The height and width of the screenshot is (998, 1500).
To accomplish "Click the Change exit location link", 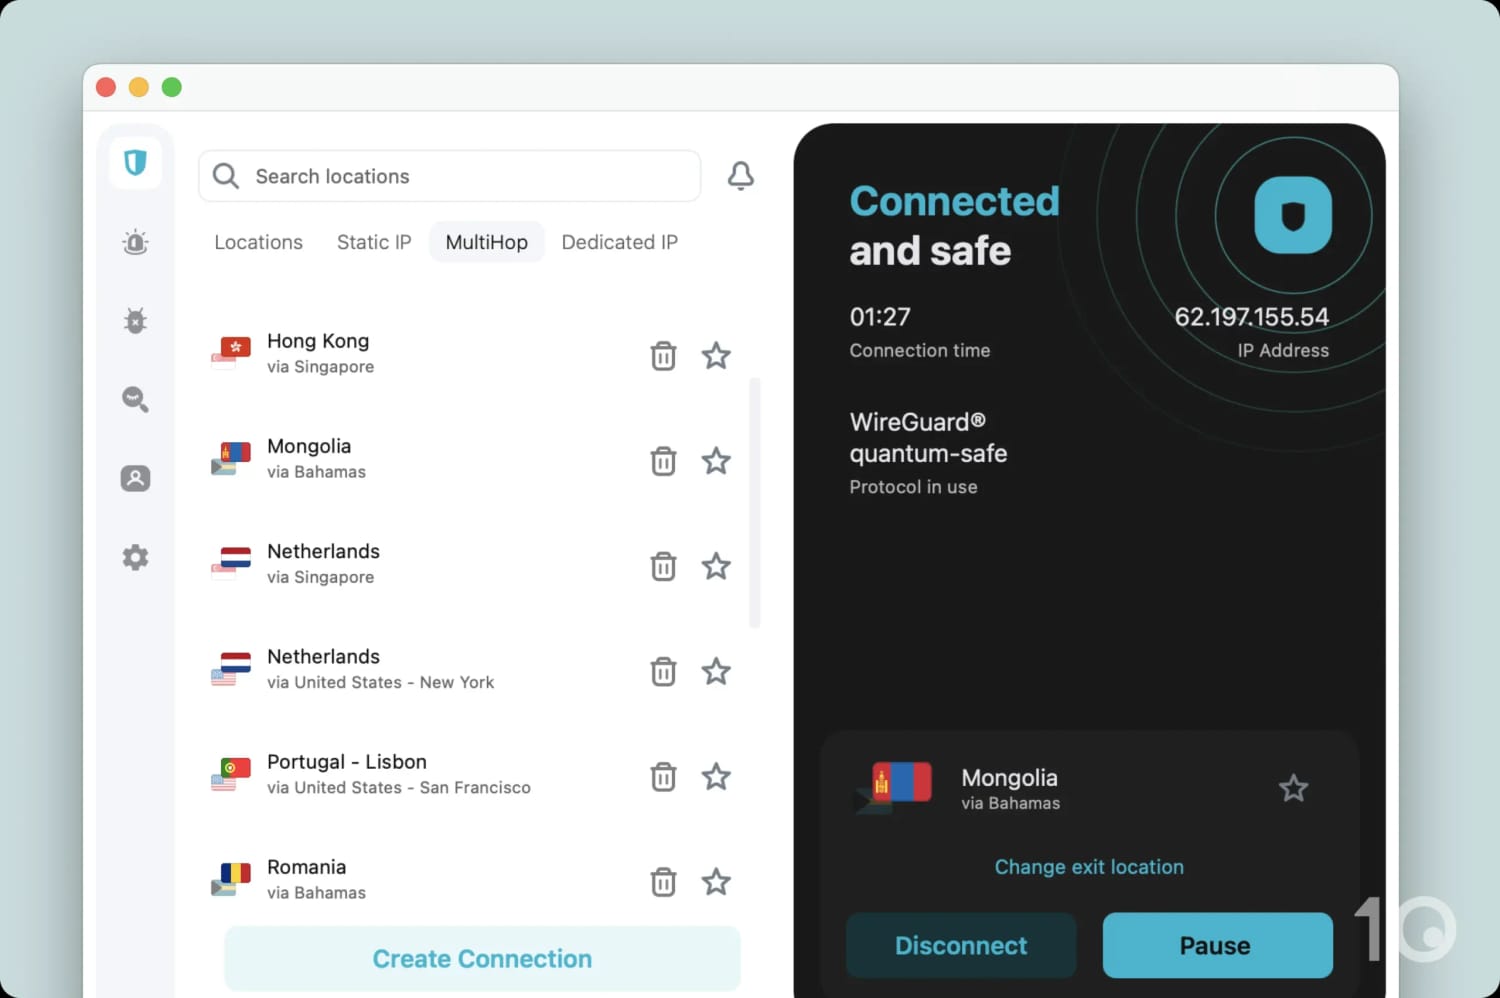I will [x=1088, y=867].
